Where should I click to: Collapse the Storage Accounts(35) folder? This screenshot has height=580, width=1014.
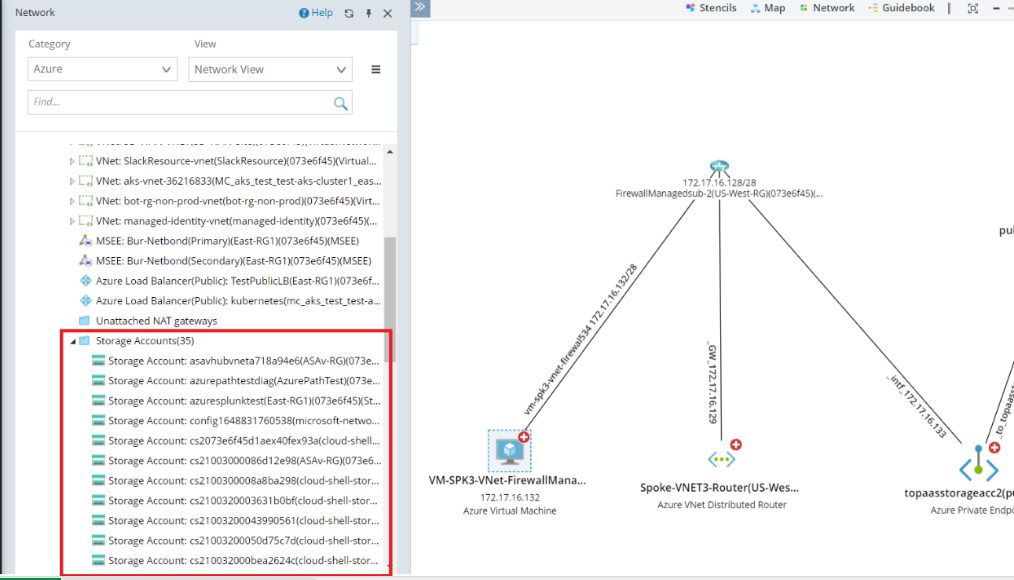(72, 341)
